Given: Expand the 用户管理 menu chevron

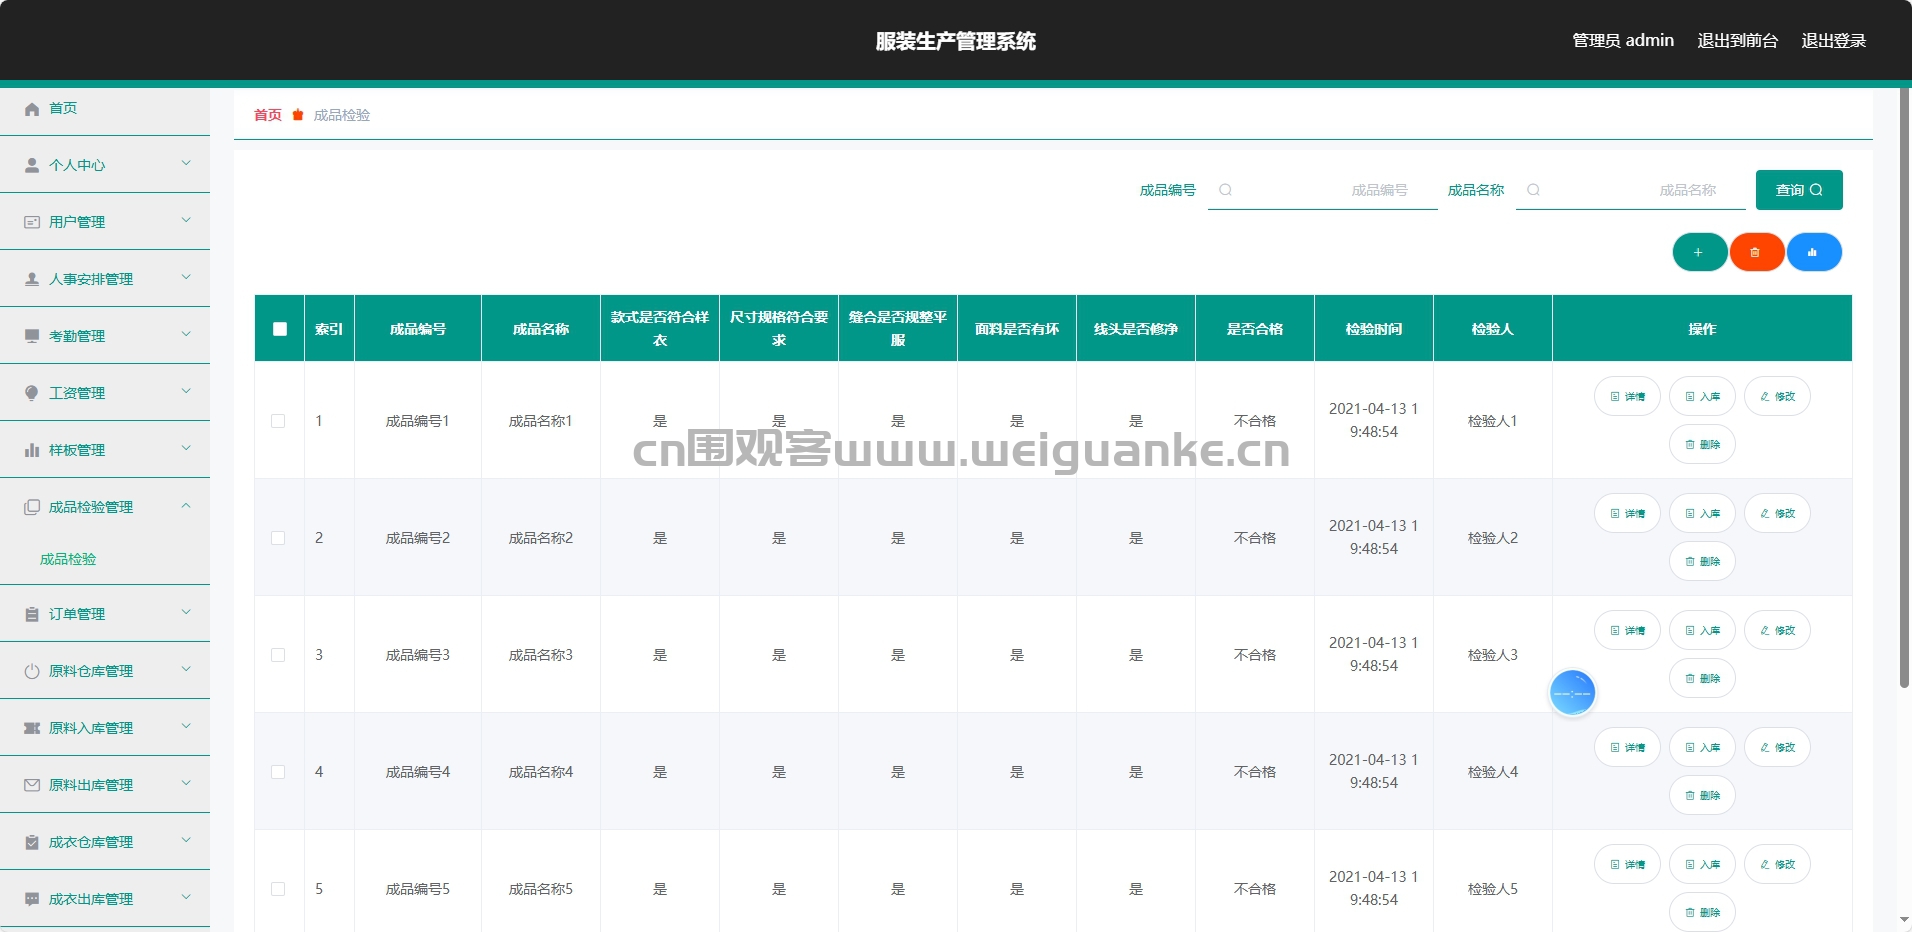Looking at the screenshot, I should coord(186,220).
